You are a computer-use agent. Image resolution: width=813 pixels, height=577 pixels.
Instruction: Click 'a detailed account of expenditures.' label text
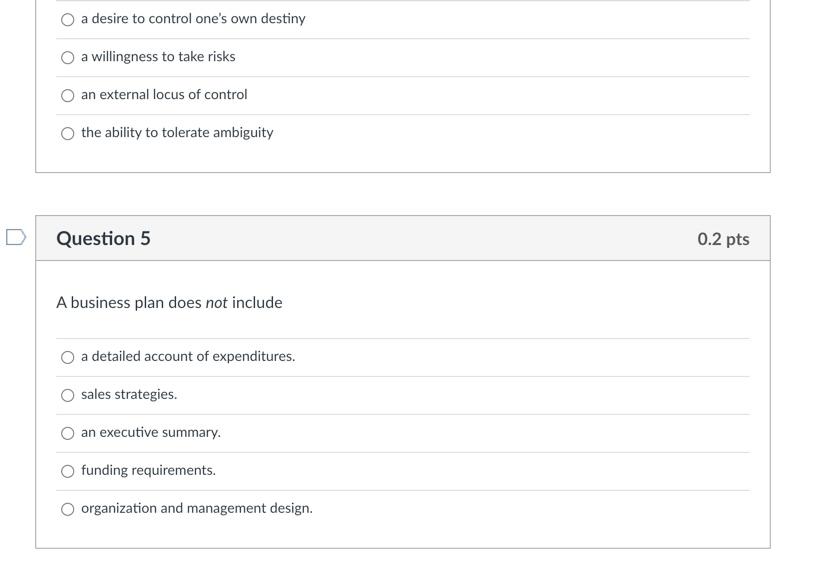[188, 356]
